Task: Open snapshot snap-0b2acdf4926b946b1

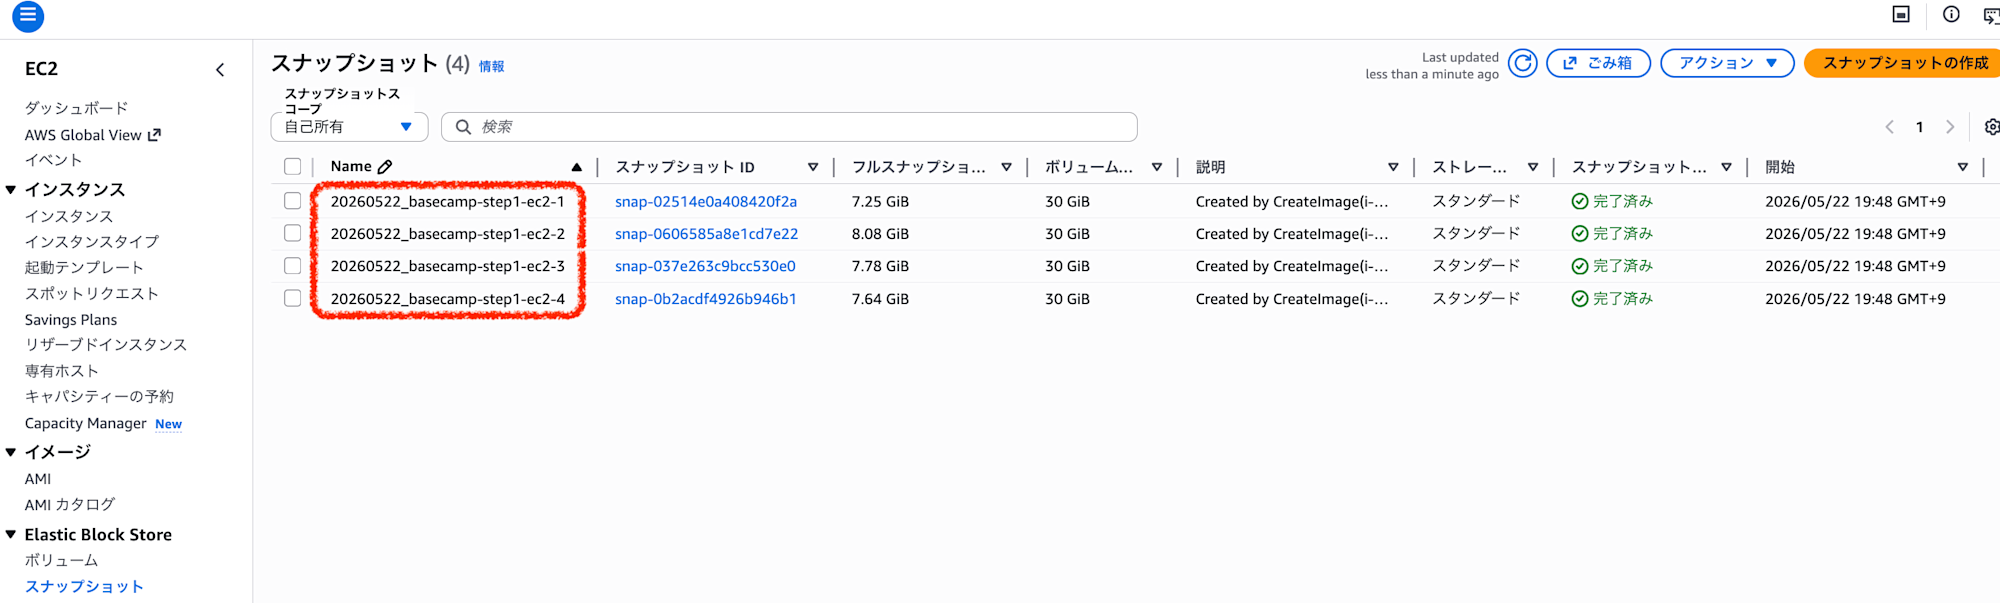Action: click(x=706, y=299)
